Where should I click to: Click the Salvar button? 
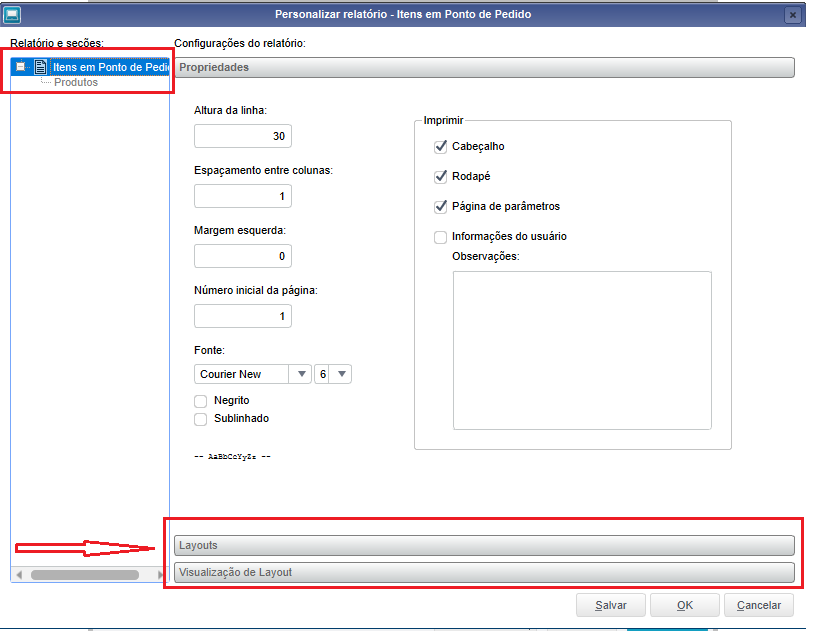click(611, 605)
